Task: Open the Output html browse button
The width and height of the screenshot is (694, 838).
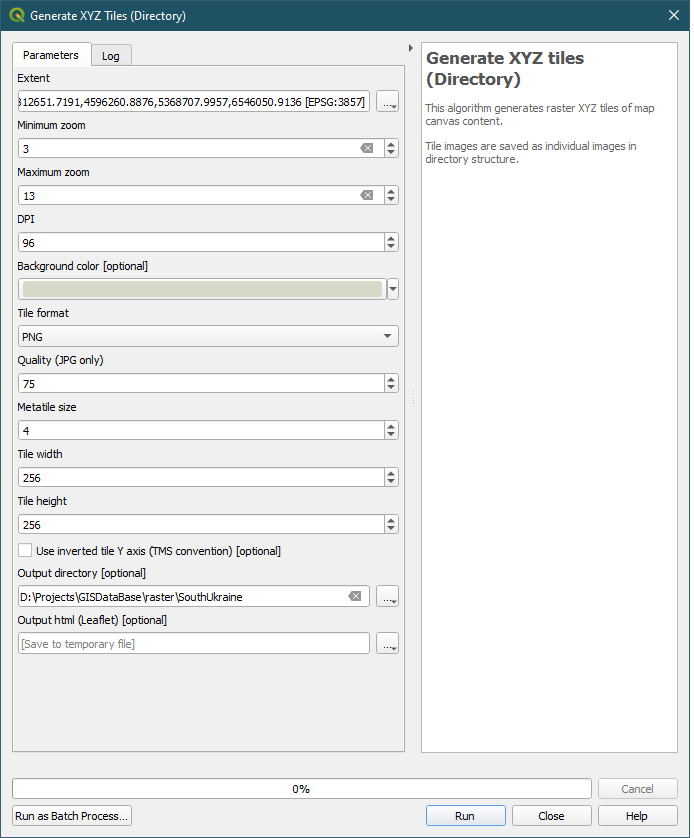Action: [387, 644]
